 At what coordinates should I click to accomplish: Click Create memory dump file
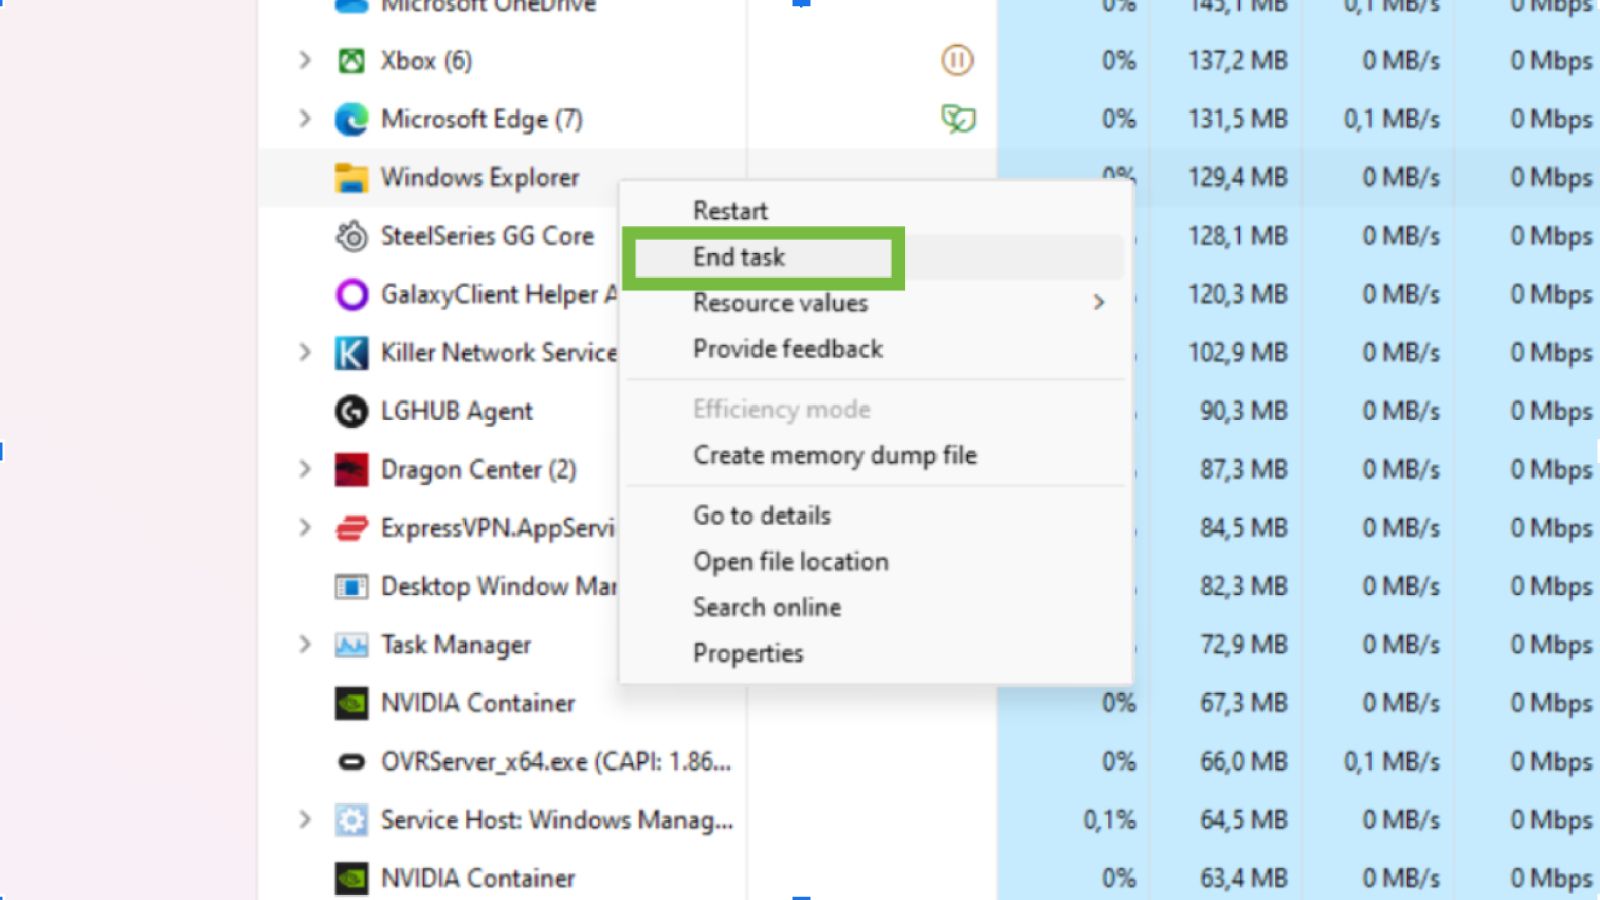pos(835,455)
